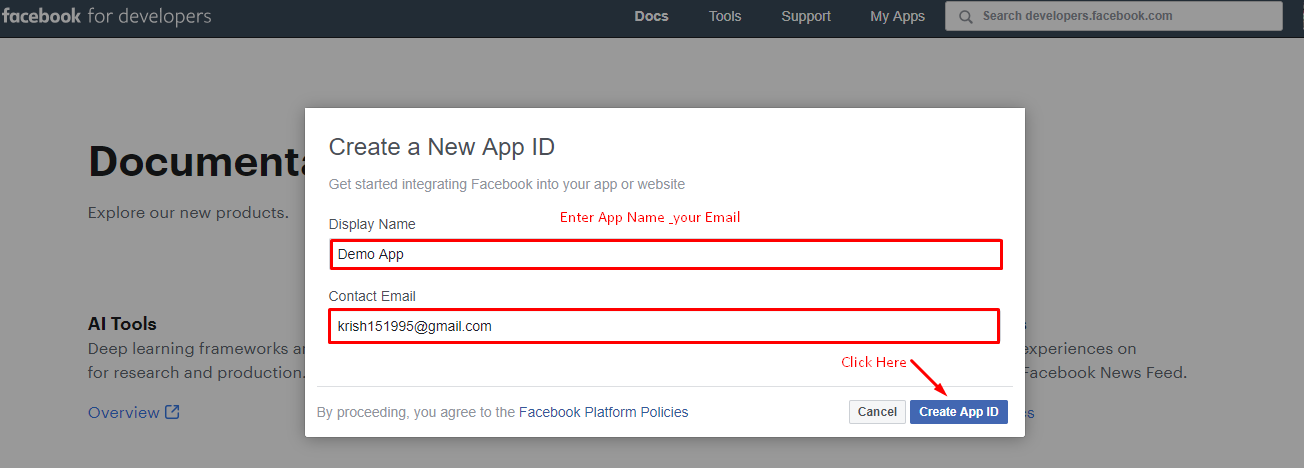Click the external link icon beside Overview
The width and height of the screenshot is (1304, 468).
point(172,412)
